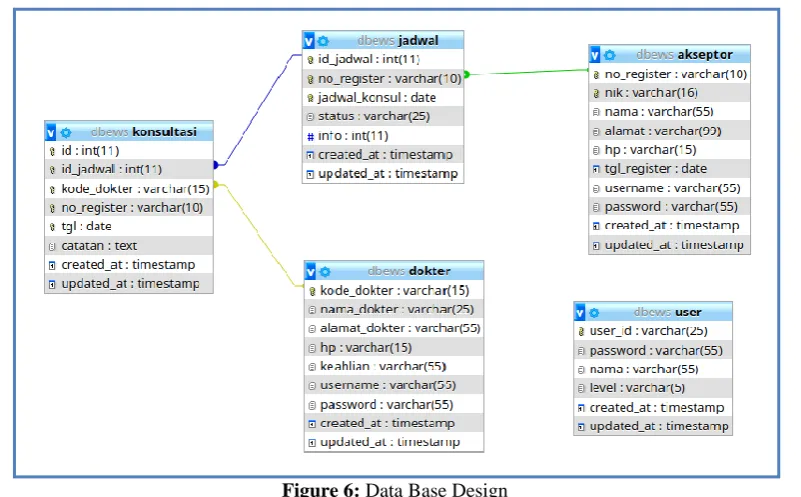Click the date icon beside tgl_register
Viewport: 801px width, 497px height.
pyautogui.click(x=596, y=169)
